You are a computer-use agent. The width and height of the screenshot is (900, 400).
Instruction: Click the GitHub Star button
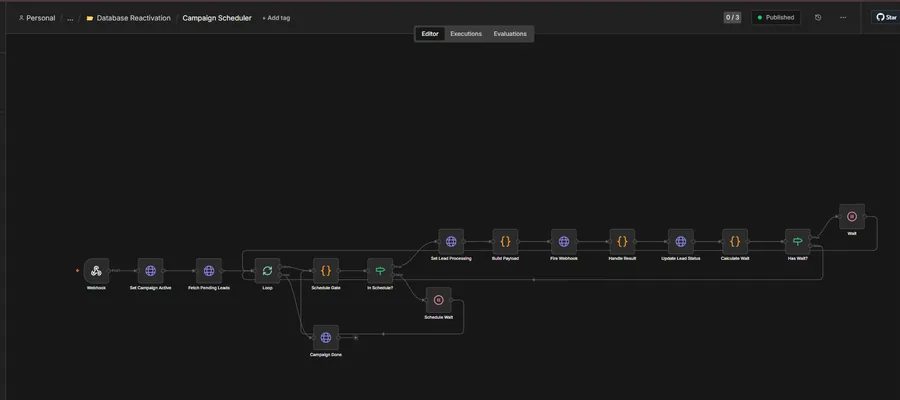[x=886, y=17]
